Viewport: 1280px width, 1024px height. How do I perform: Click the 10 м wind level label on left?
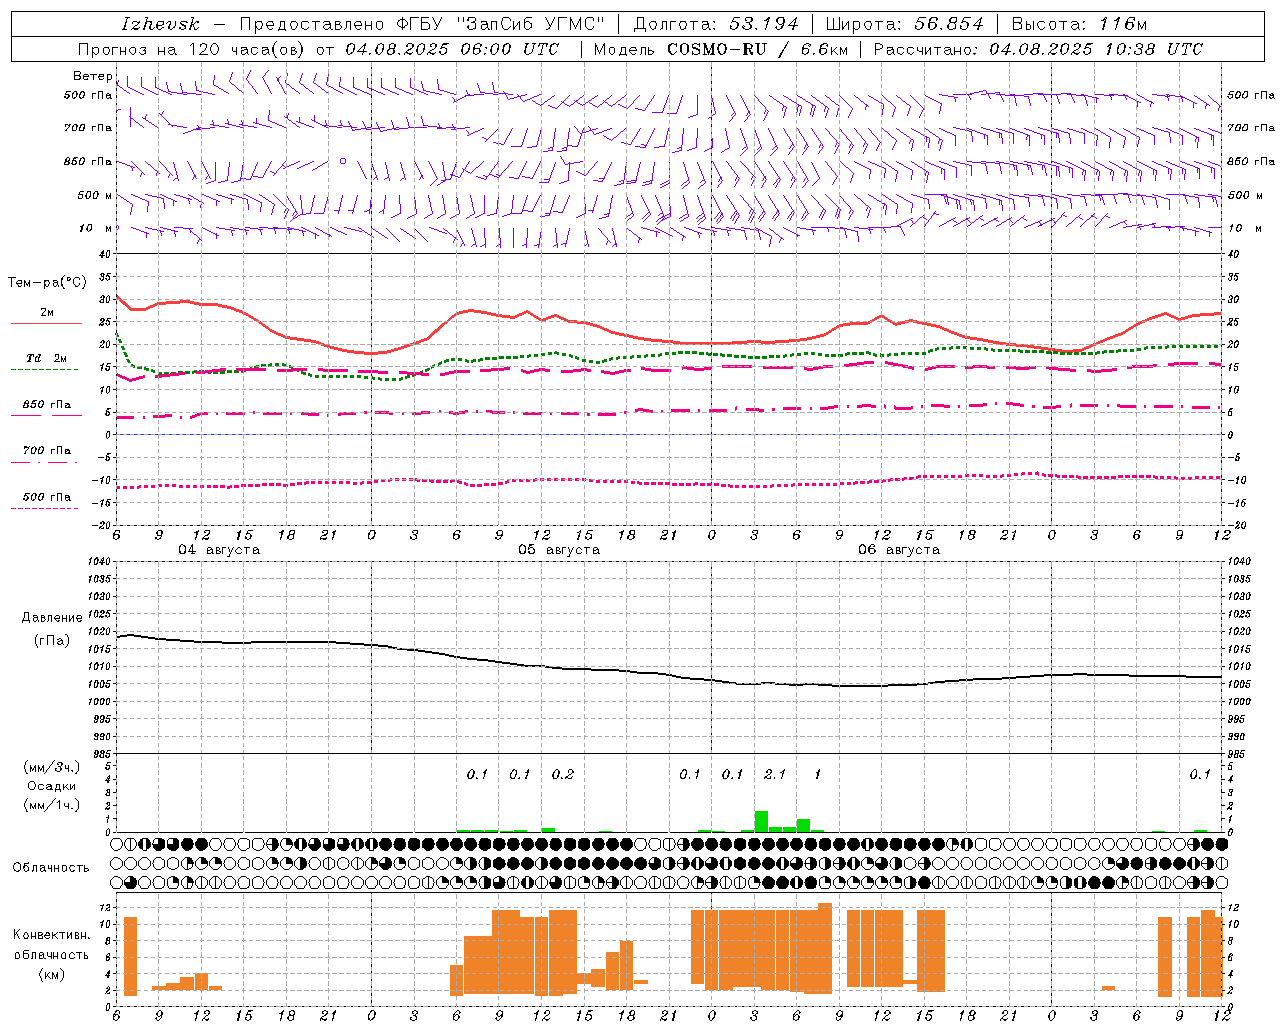pos(96,229)
